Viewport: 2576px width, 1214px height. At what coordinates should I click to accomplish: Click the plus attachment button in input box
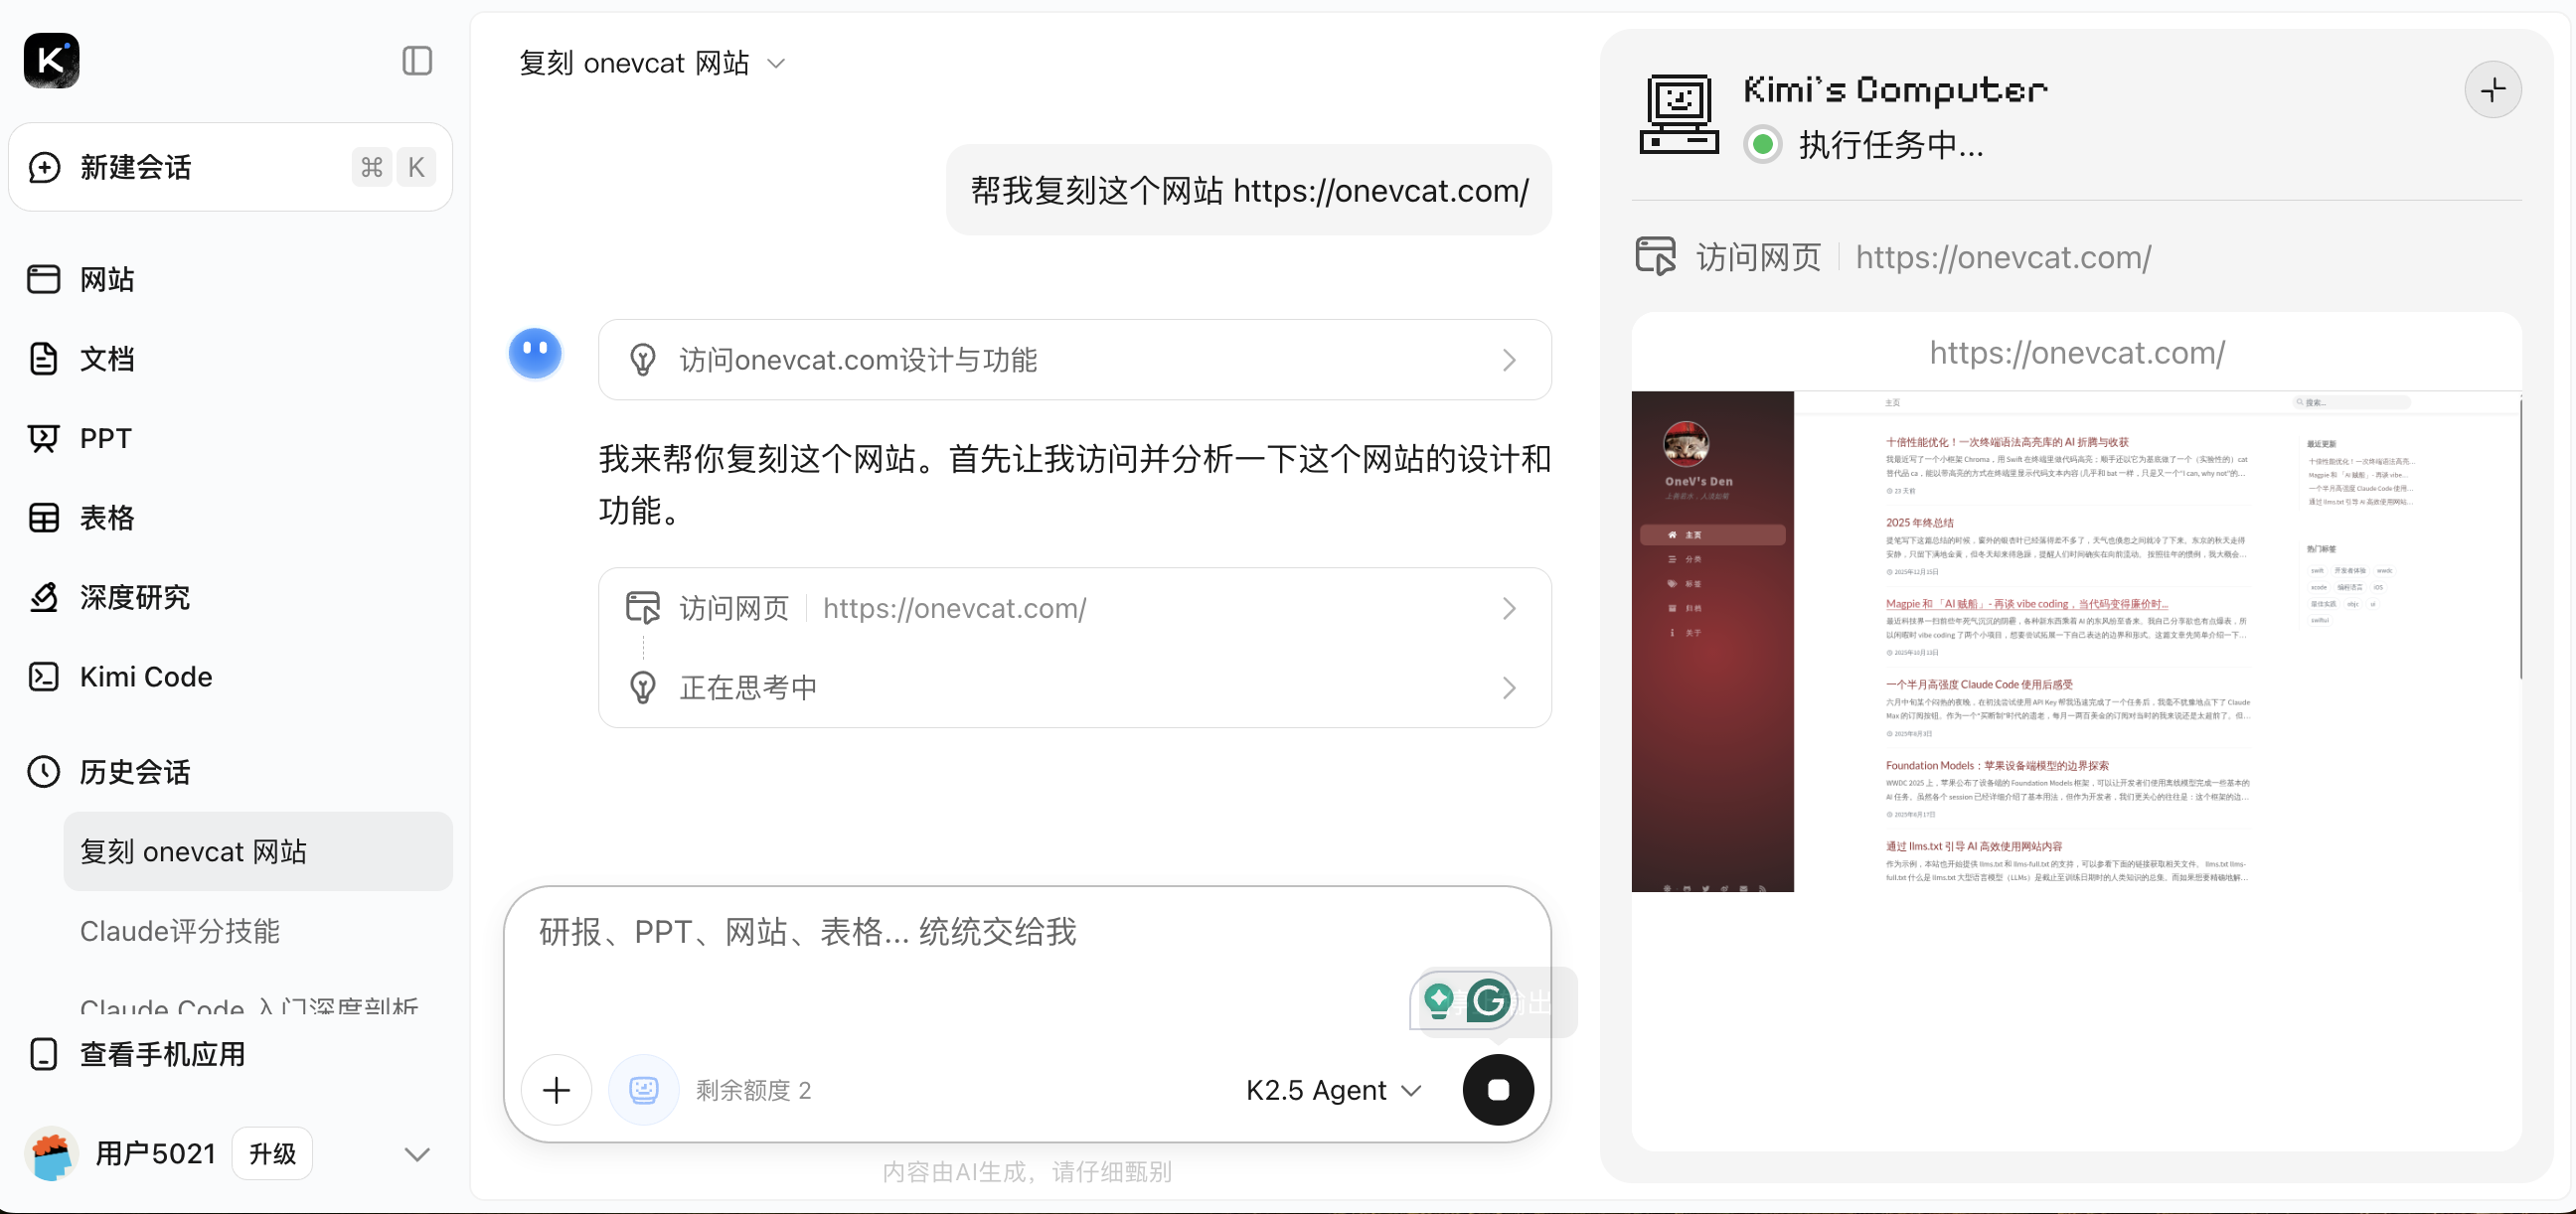556,1089
